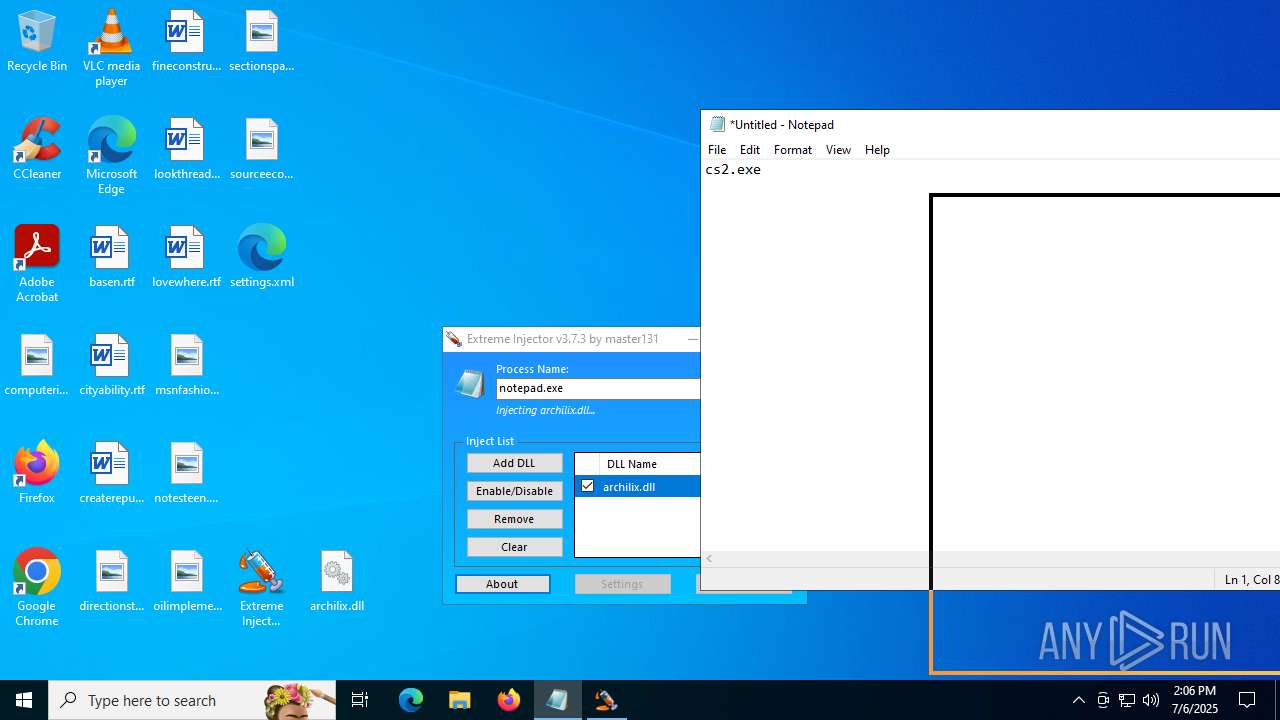1280x720 pixels.
Task: Open File Explorer from taskbar
Action: tap(459, 700)
